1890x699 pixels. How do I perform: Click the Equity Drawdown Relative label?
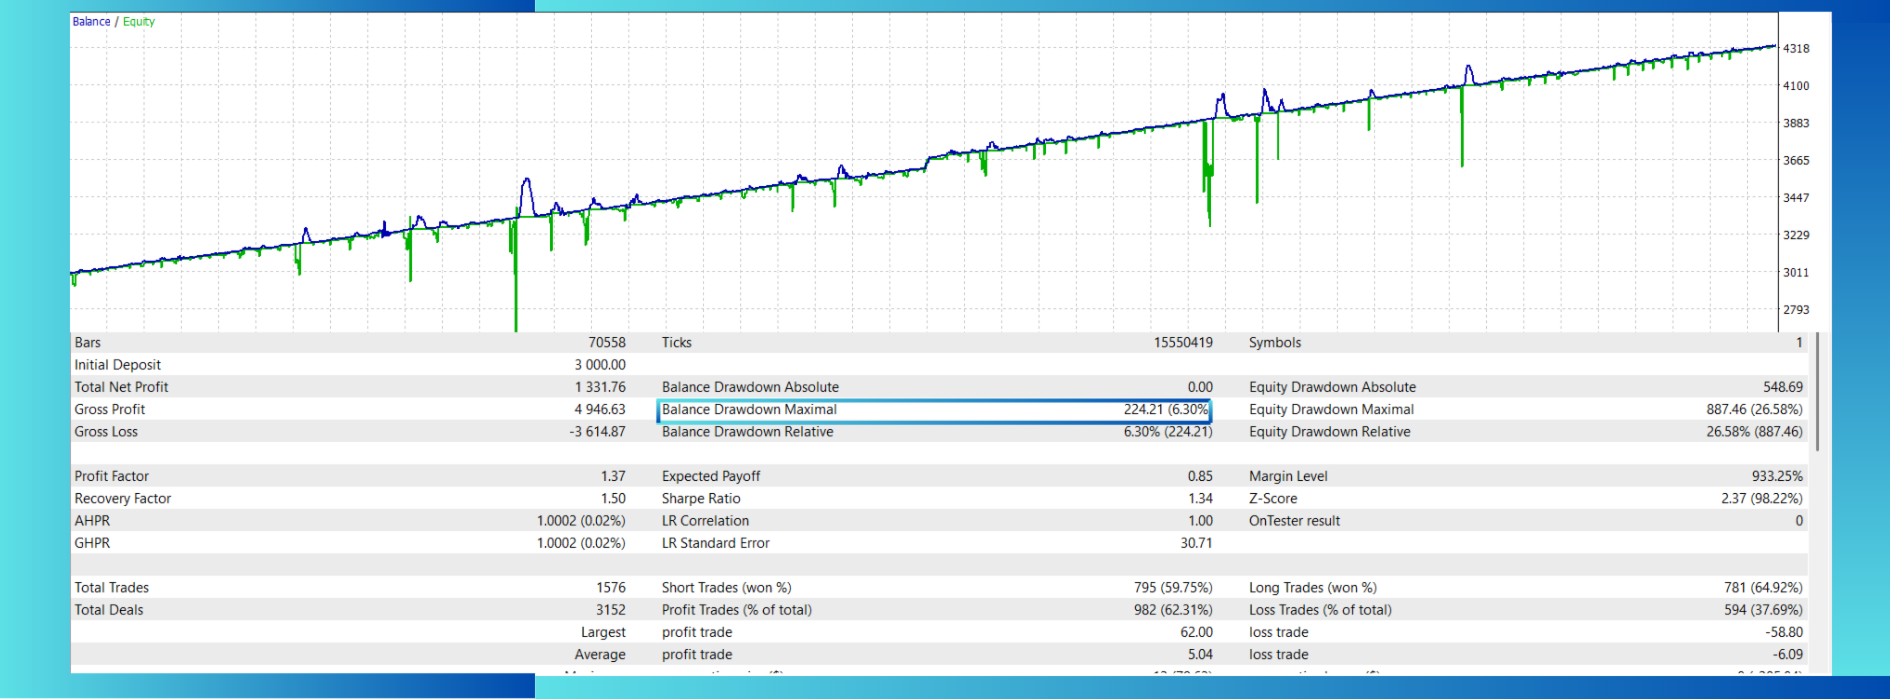(x=1329, y=432)
